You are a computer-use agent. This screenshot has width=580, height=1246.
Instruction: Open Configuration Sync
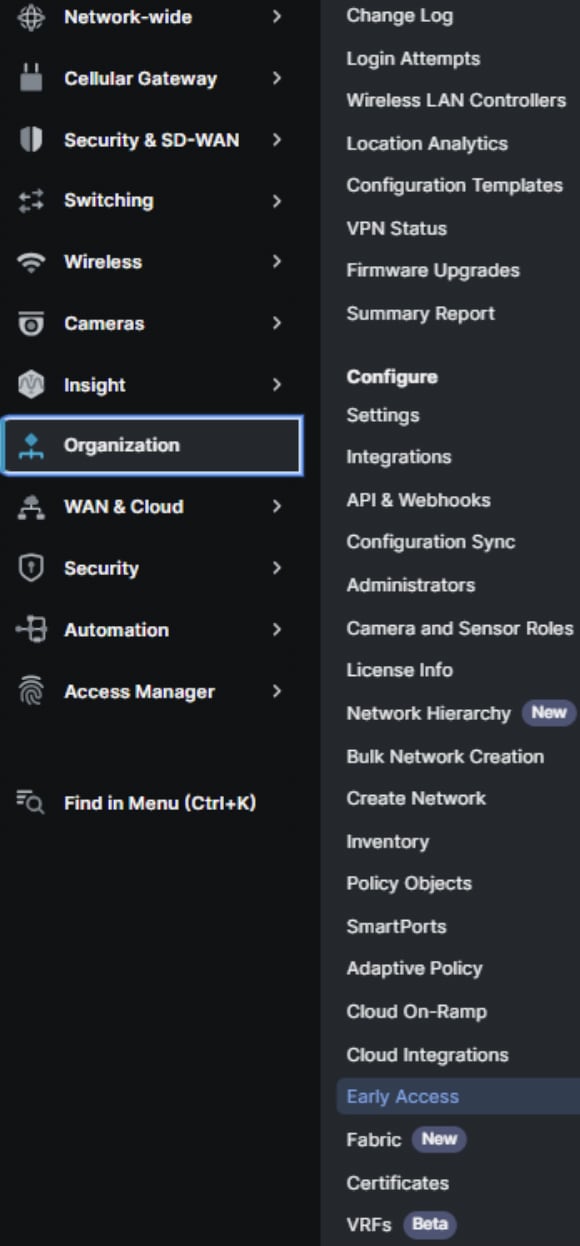(431, 542)
